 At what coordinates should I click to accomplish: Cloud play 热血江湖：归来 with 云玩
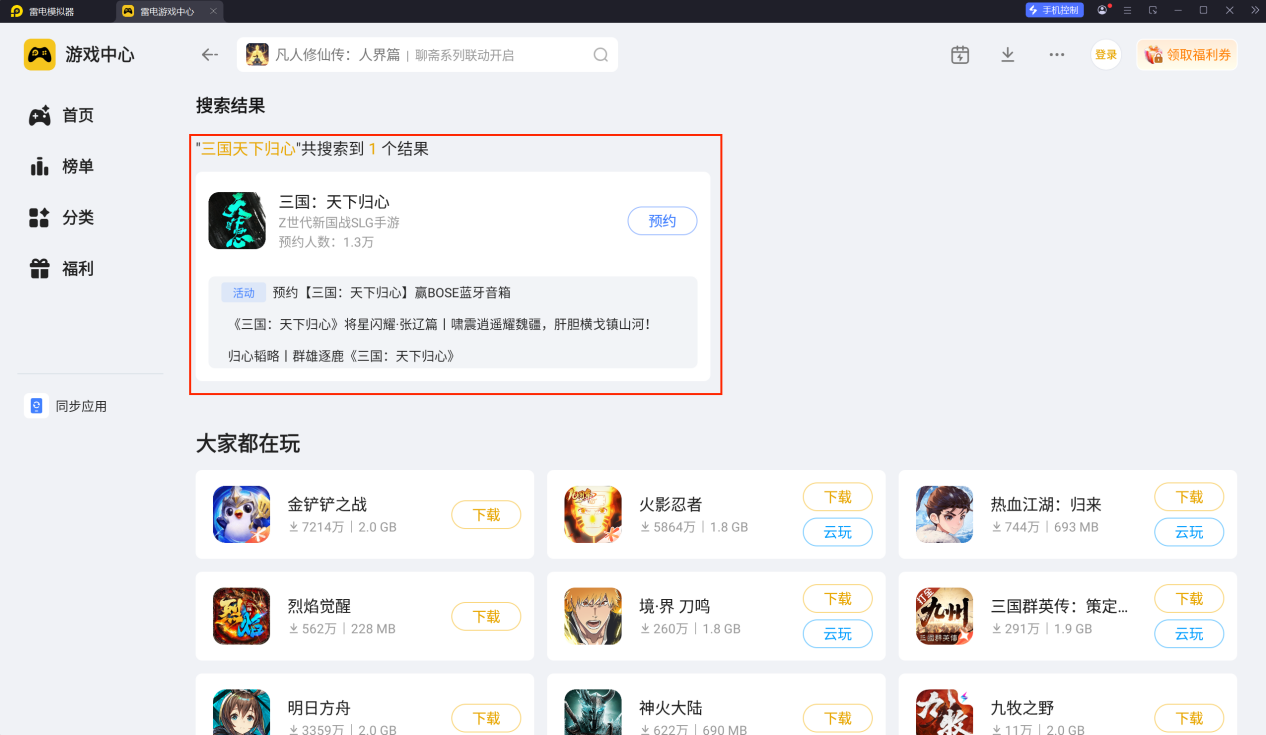(1189, 532)
